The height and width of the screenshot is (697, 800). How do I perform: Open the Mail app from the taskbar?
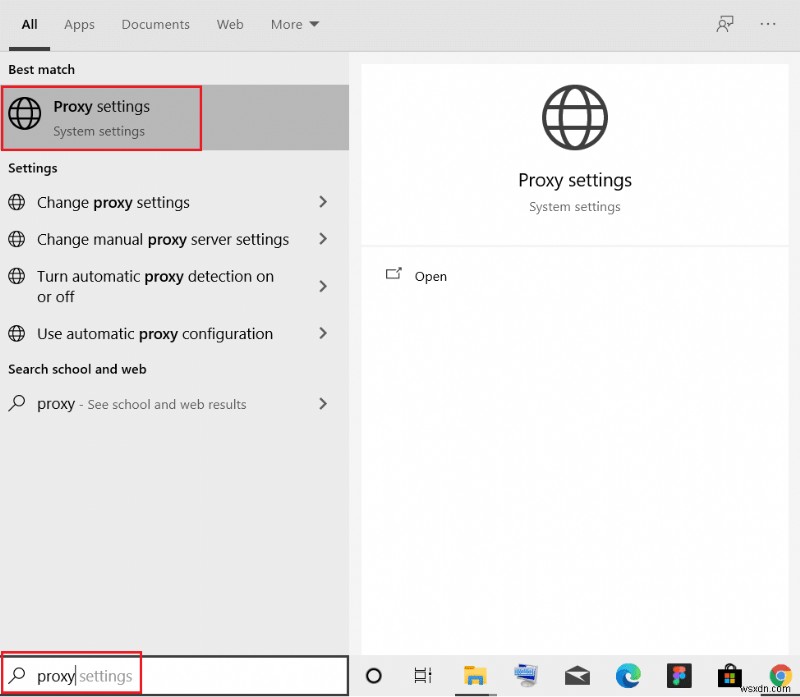[x=577, y=676]
